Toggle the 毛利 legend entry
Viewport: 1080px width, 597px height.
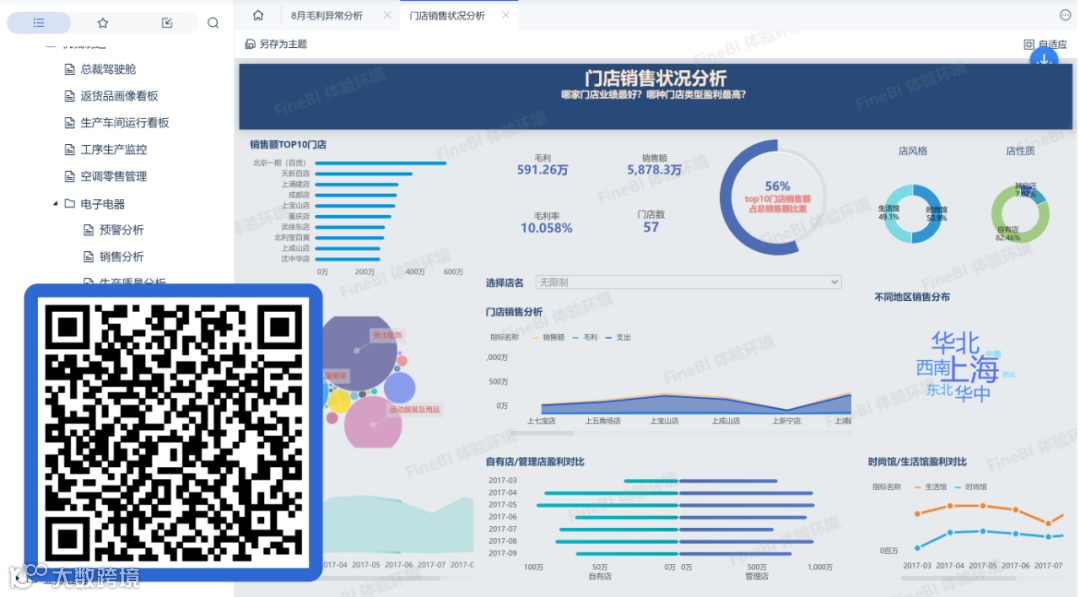click(x=585, y=337)
